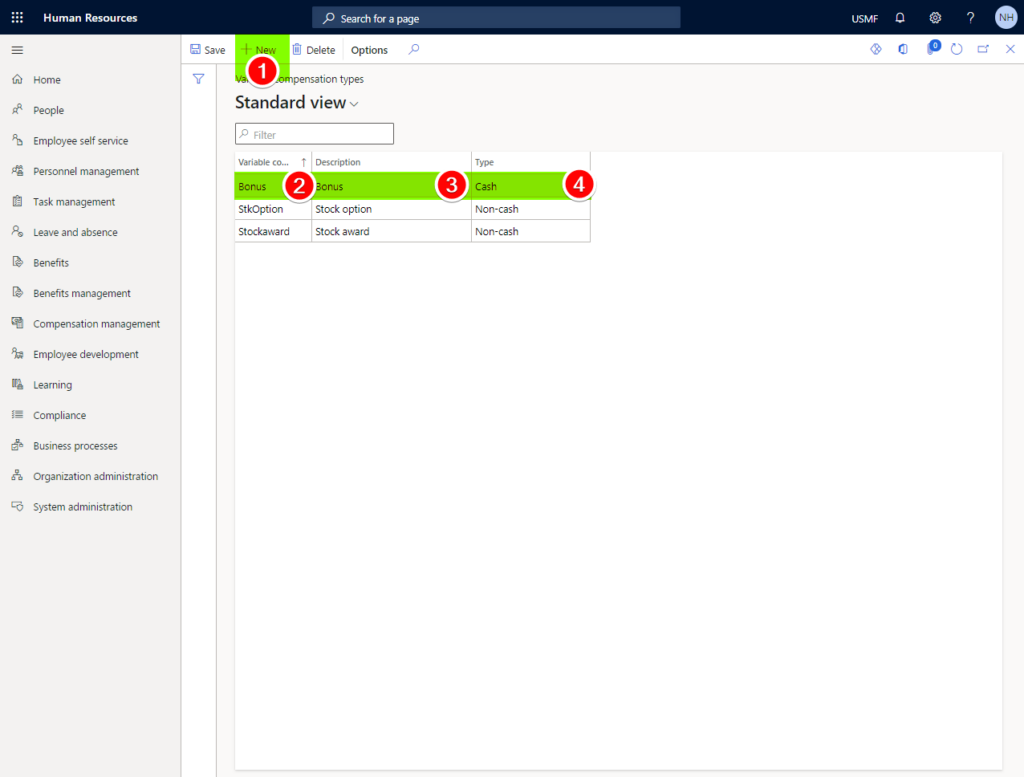Image resolution: width=1024 pixels, height=777 pixels.
Task: Open the personalize-page diamond icon
Action: pyautogui.click(x=876, y=49)
